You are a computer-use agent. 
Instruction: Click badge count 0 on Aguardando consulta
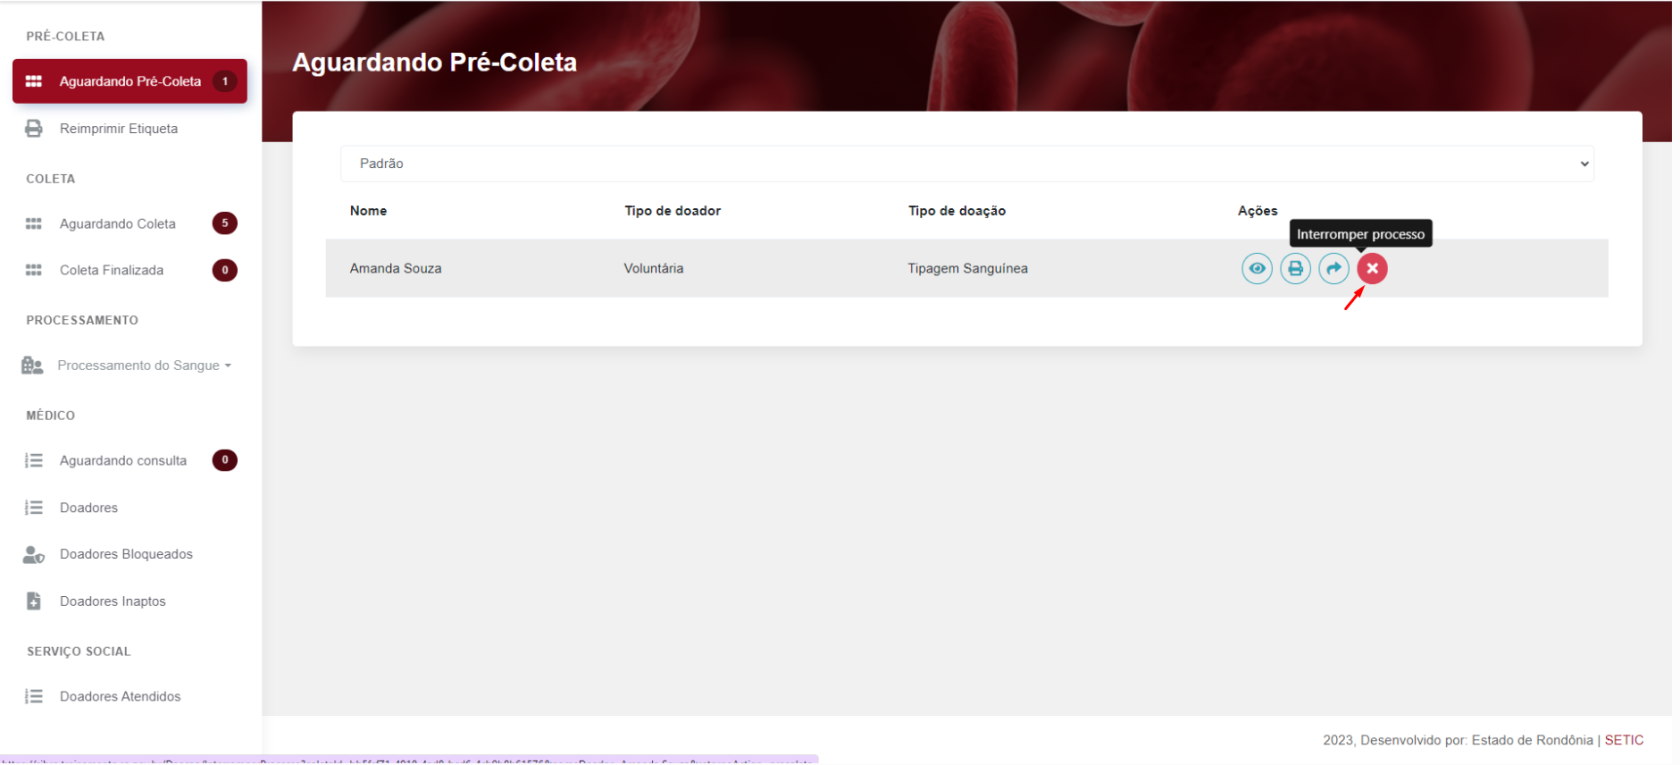(225, 460)
